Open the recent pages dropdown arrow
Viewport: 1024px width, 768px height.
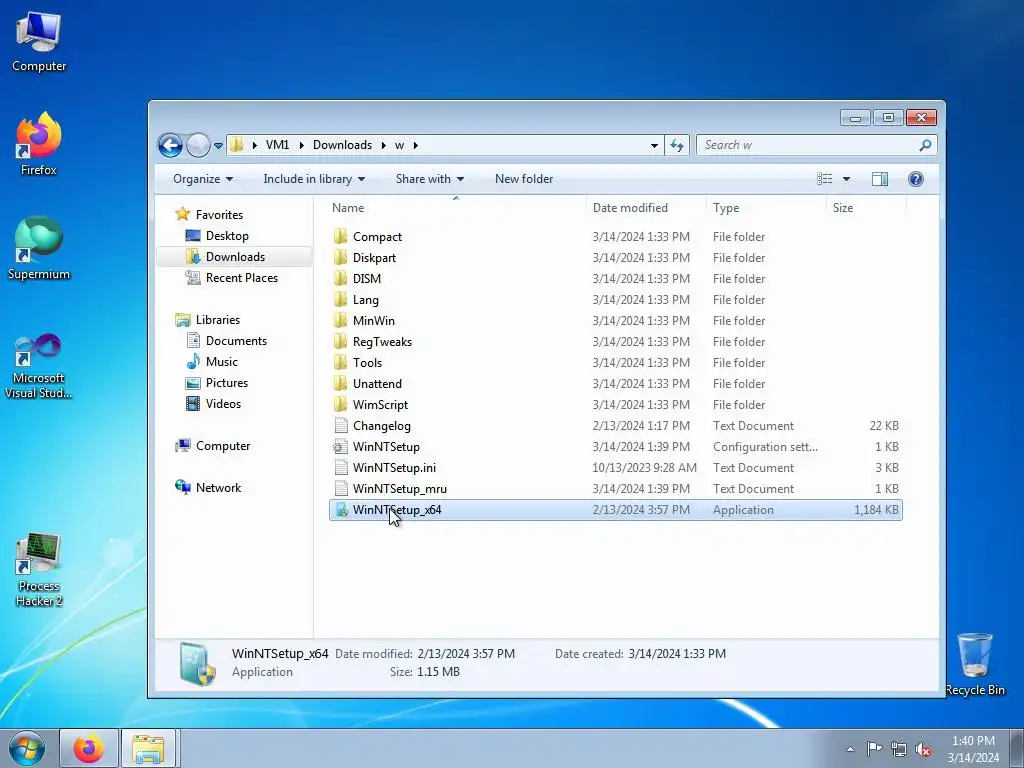coord(218,145)
